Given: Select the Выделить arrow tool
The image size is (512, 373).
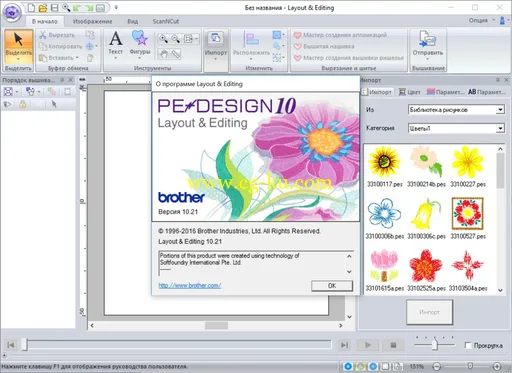Looking at the screenshot, I should point(19,46).
